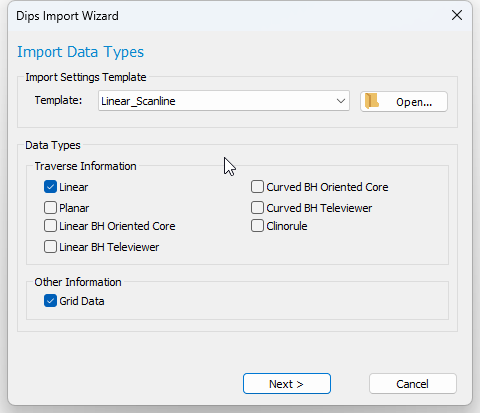Uncheck the Grid Data checkbox
The height and width of the screenshot is (413, 480).
pyautogui.click(x=50, y=301)
